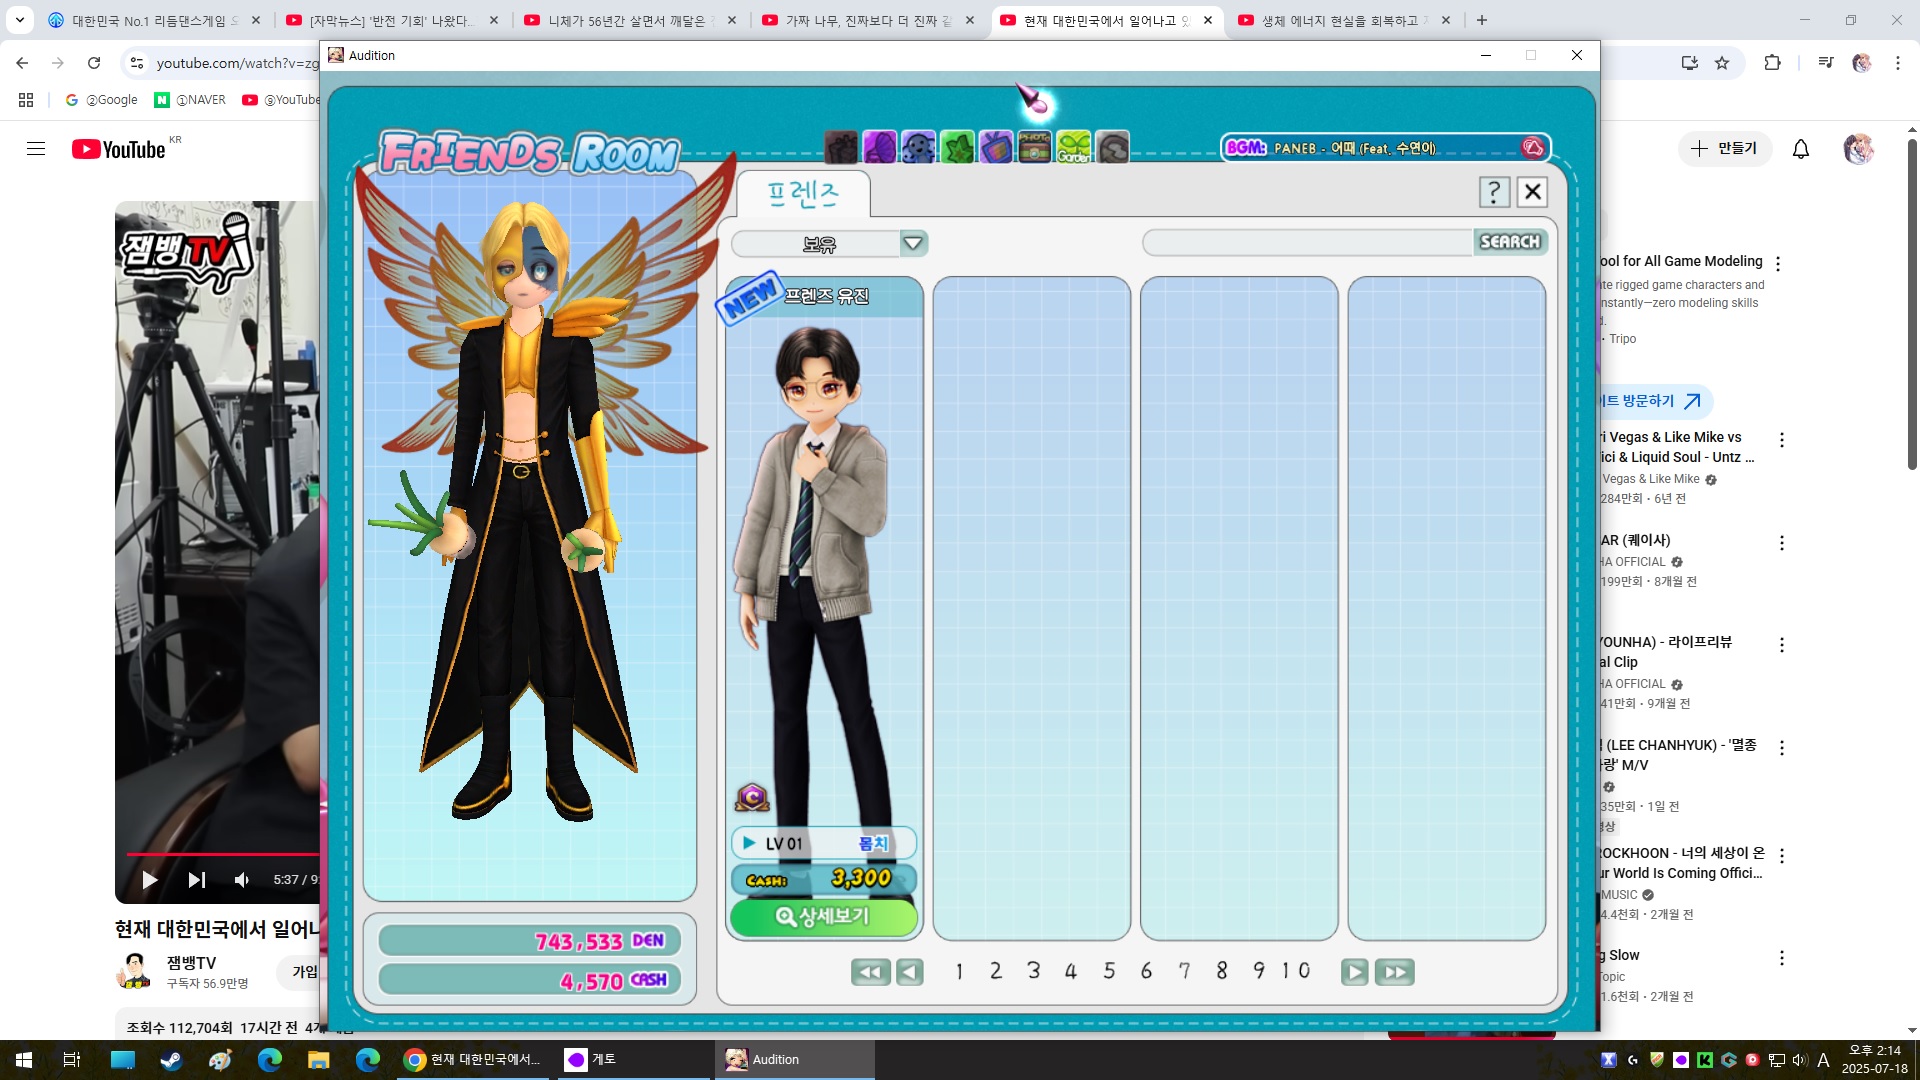Screen dimensions: 1920x1080
Task: Play the YouTube video
Action: [150, 880]
